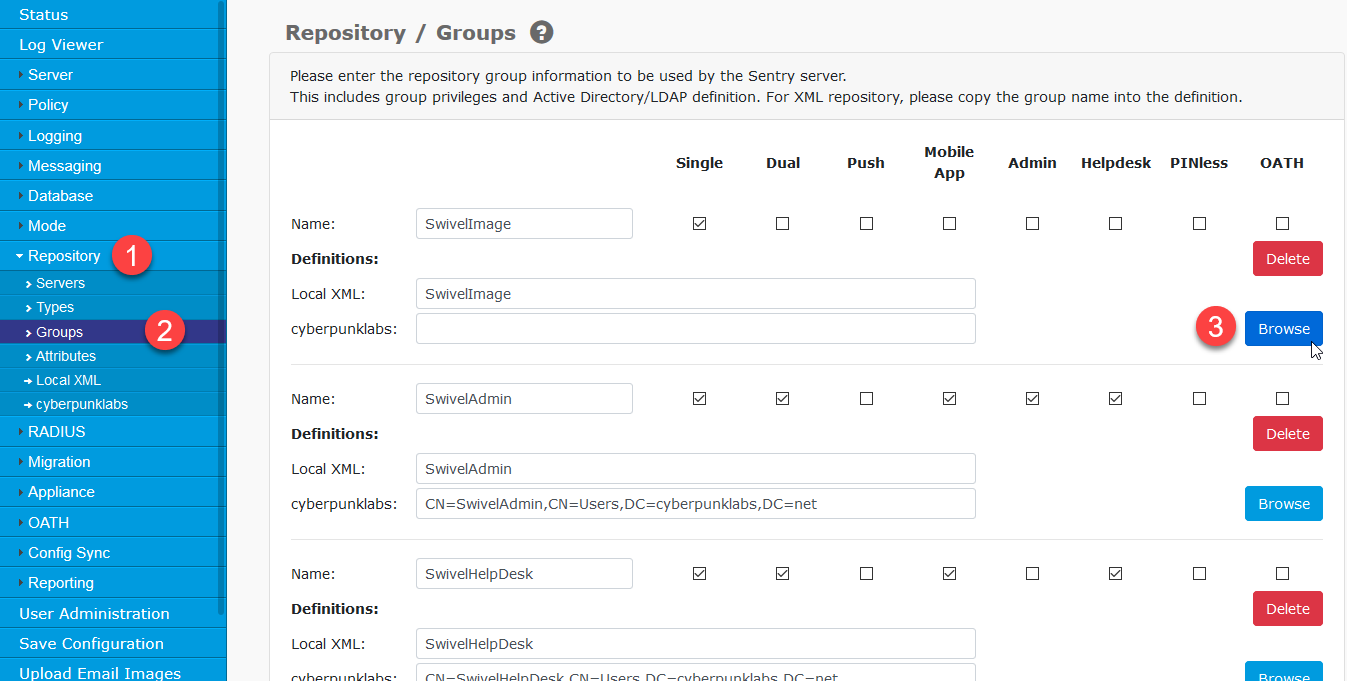This screenshot has height=681, width=1347.
Task: Delete the SwivelImage group
Action: coord(1287,259)
